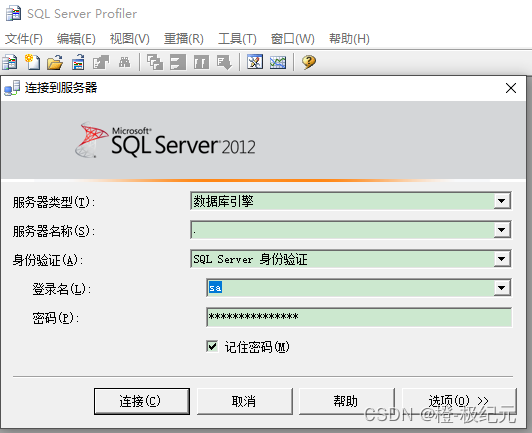Open the 帮助(H) menu

tap(349, 39)
